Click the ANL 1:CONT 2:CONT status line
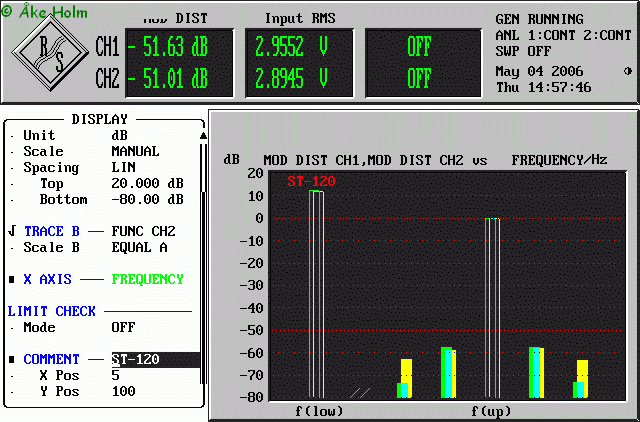This screenshot has width=640, height=422. (x=564, y=36)
